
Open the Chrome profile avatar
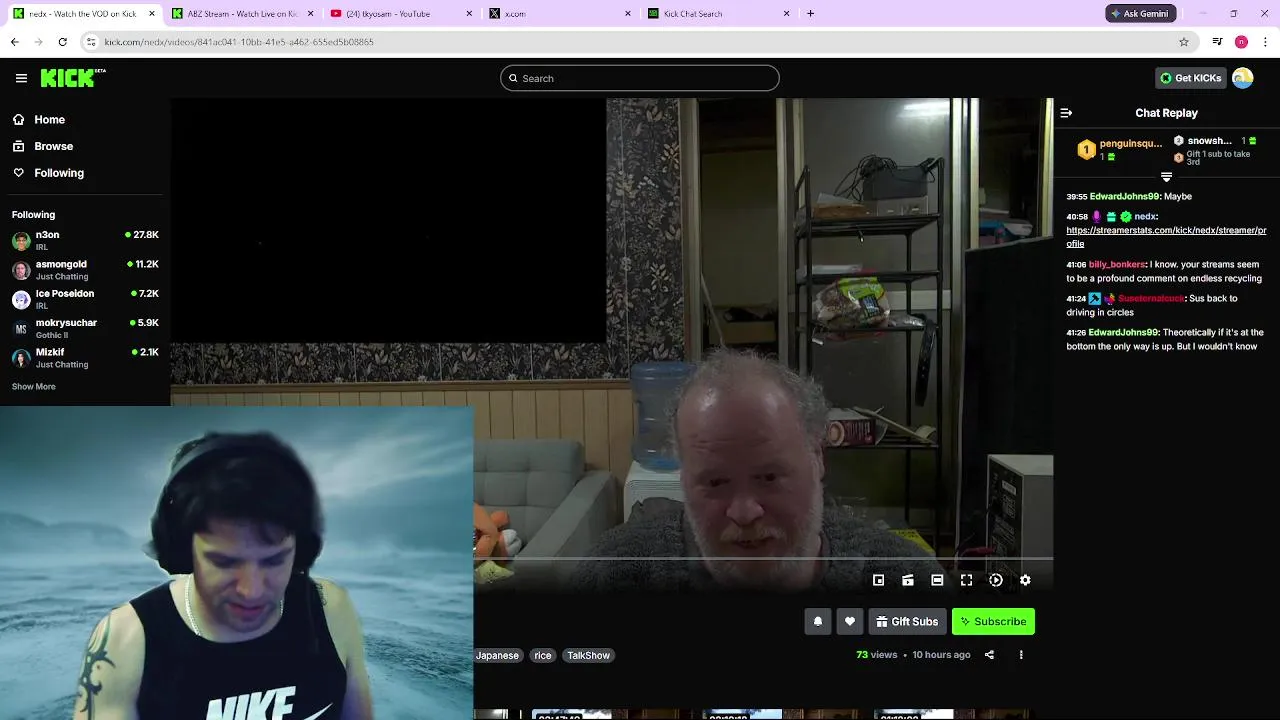1241,42
